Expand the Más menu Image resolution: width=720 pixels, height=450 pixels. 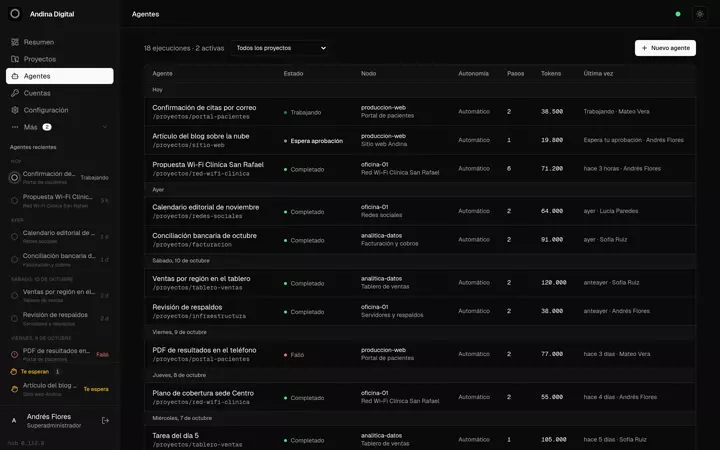point(60,127)
